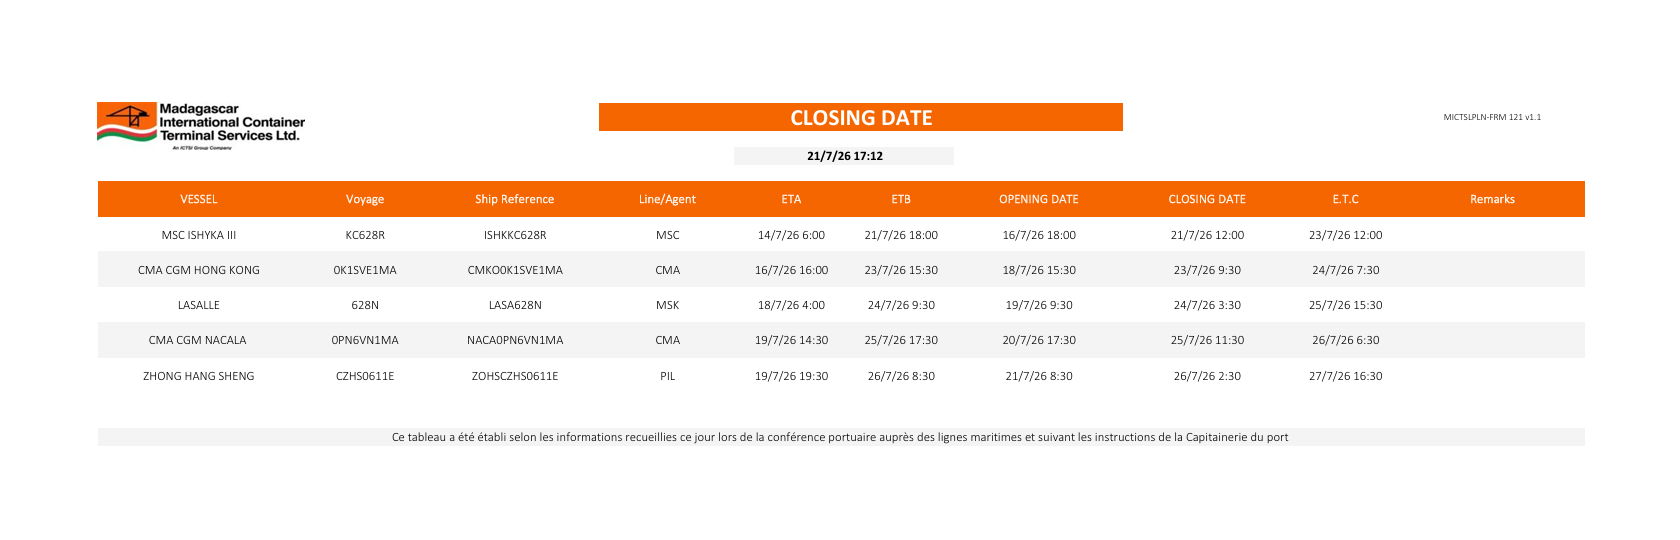1680x540 pixels.
Task: Click the MICTSLPLN-FRM 121 v1.1 form code
Action: click(1492, 117)
